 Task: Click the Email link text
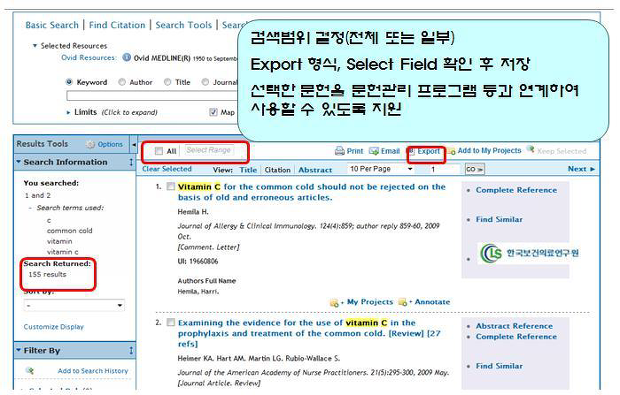click(390, 151)
